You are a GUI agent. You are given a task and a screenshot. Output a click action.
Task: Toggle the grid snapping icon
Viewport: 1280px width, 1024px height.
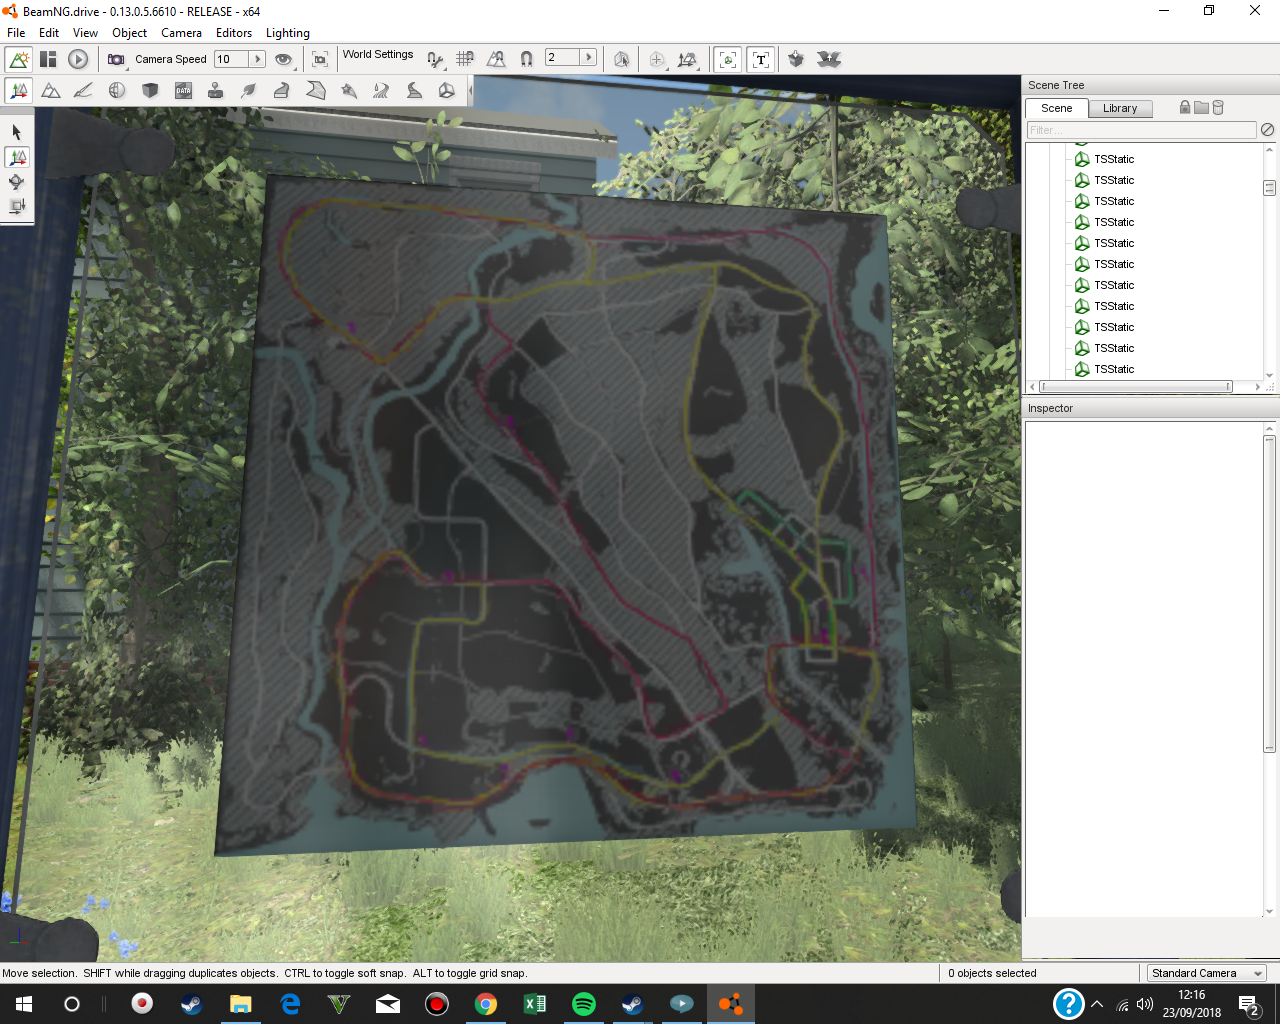[x=465, y=59]
